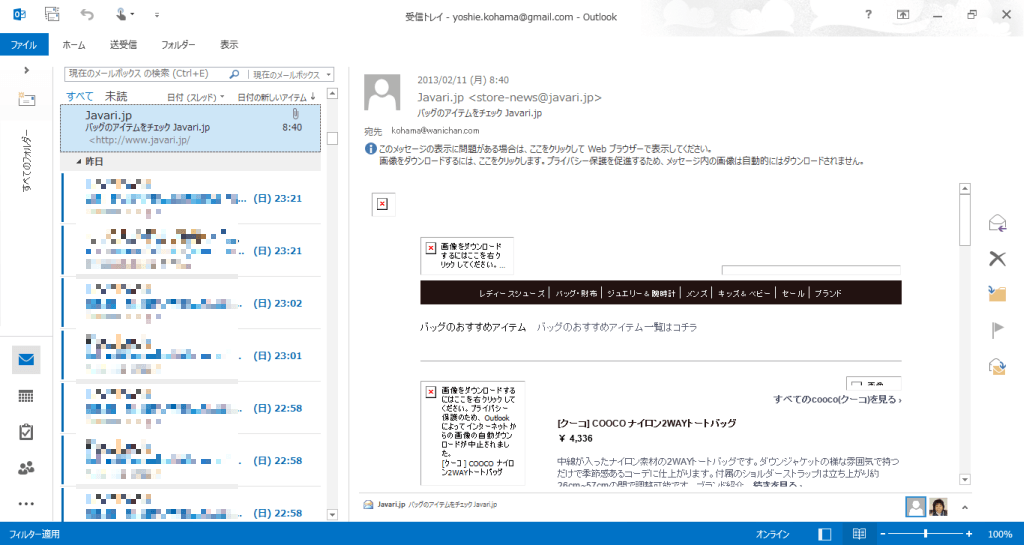Toggle 日付の新しいアイテム sort order
Image resolution: width=1024 pixels, height=545 pixels.
pos(276,97)
